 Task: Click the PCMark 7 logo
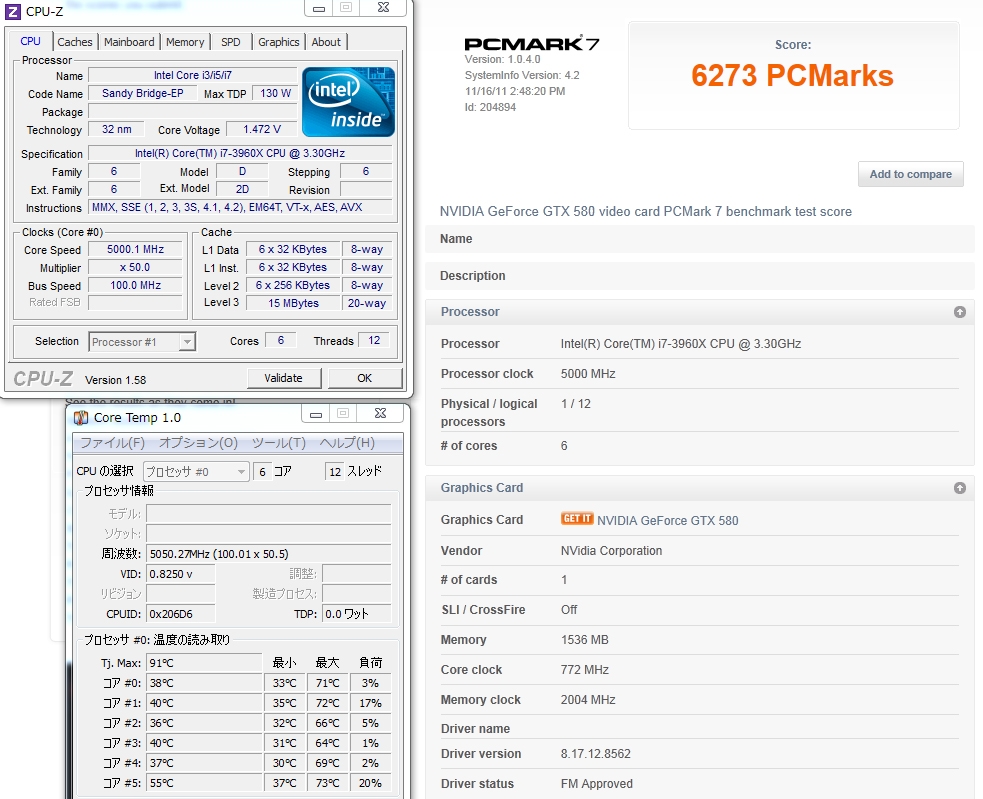click(538, 44)
